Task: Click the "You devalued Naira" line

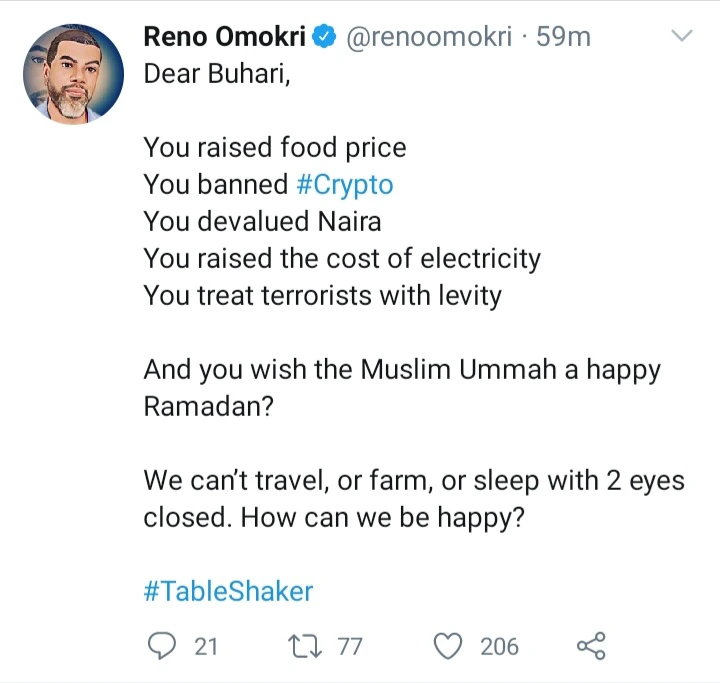Action: (262, 221)
